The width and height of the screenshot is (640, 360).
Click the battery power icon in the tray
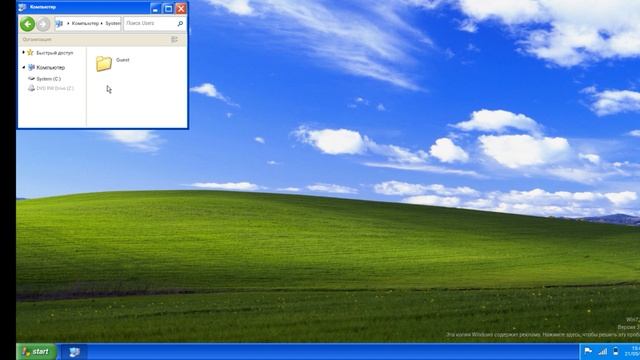pos(616,351)
